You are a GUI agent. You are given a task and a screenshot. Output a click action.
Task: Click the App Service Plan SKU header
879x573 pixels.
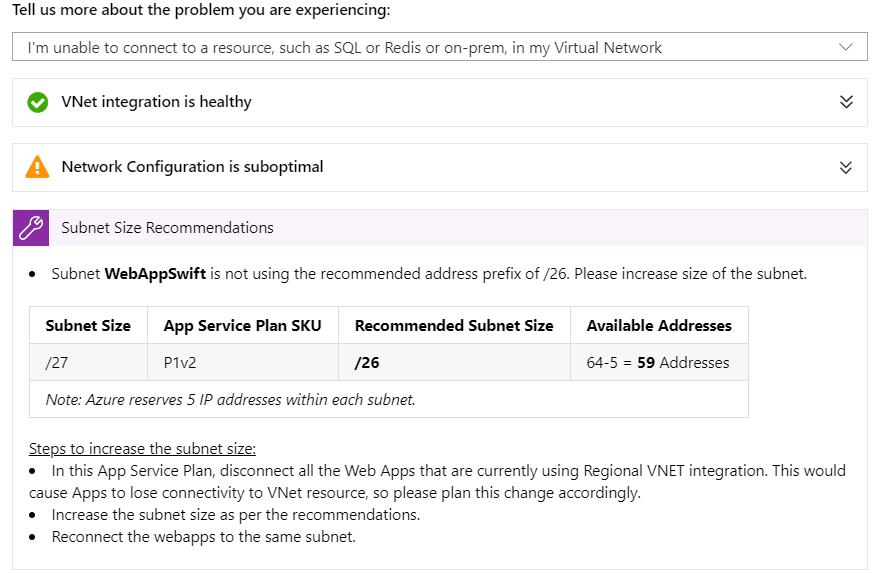[x=243, y=326]
